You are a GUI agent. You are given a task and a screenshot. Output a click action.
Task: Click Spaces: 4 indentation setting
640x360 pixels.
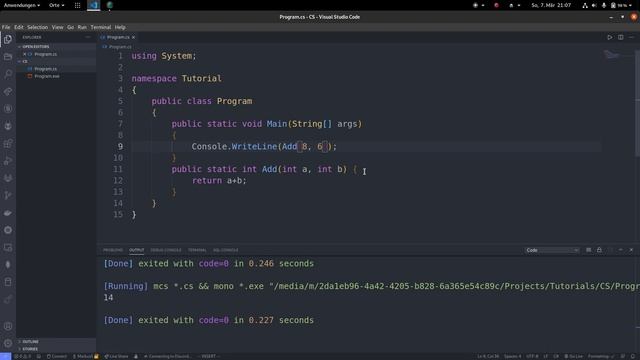[x=512, y=356]
